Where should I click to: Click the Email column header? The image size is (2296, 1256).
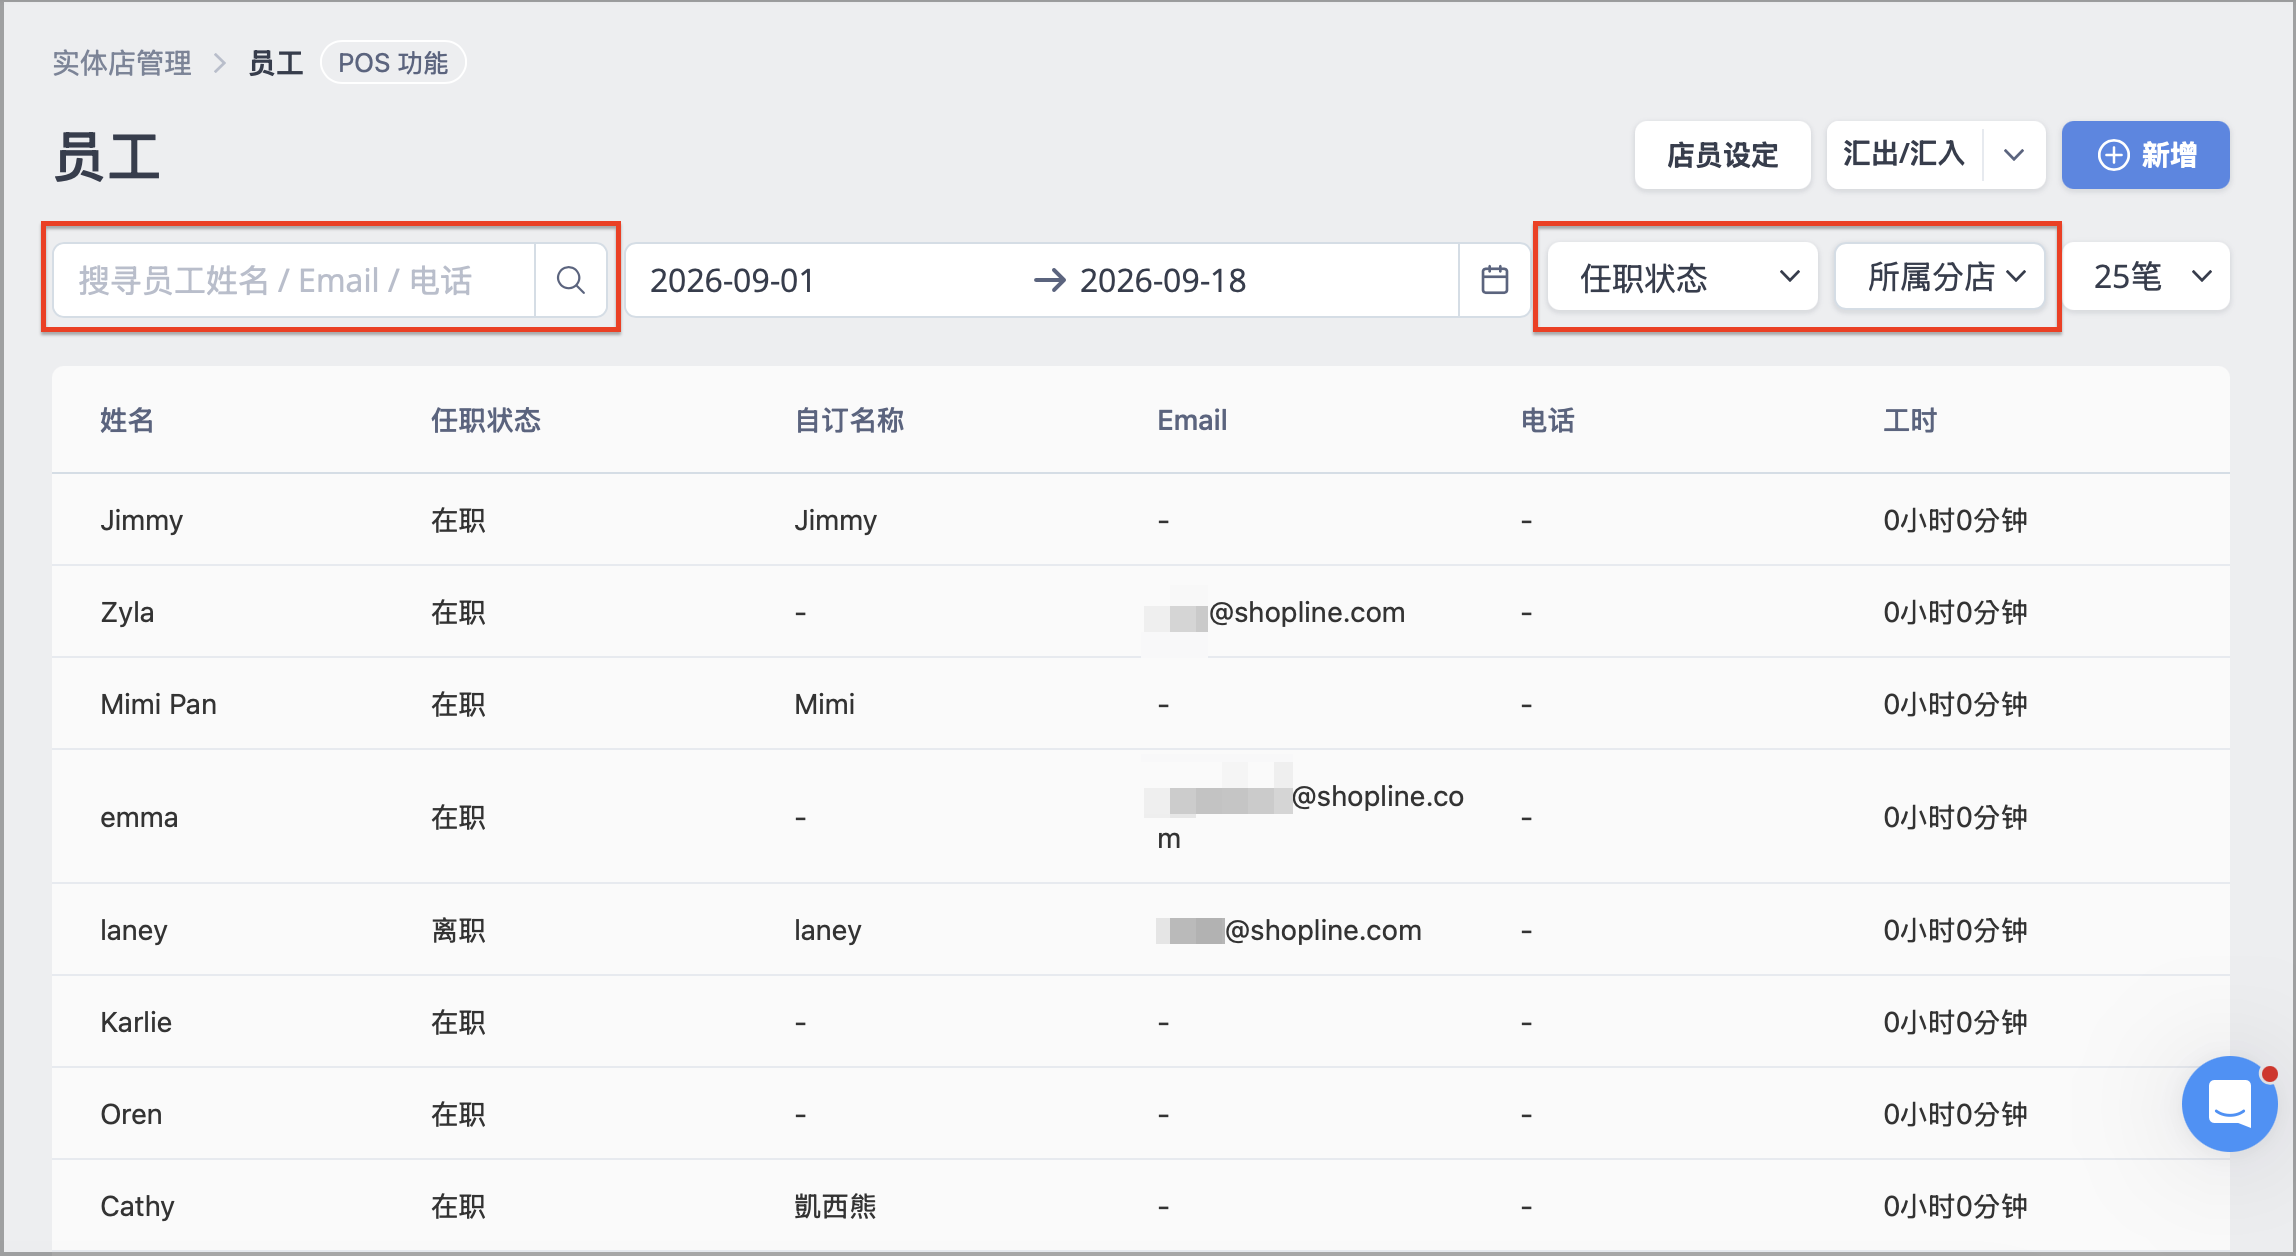1192,420
